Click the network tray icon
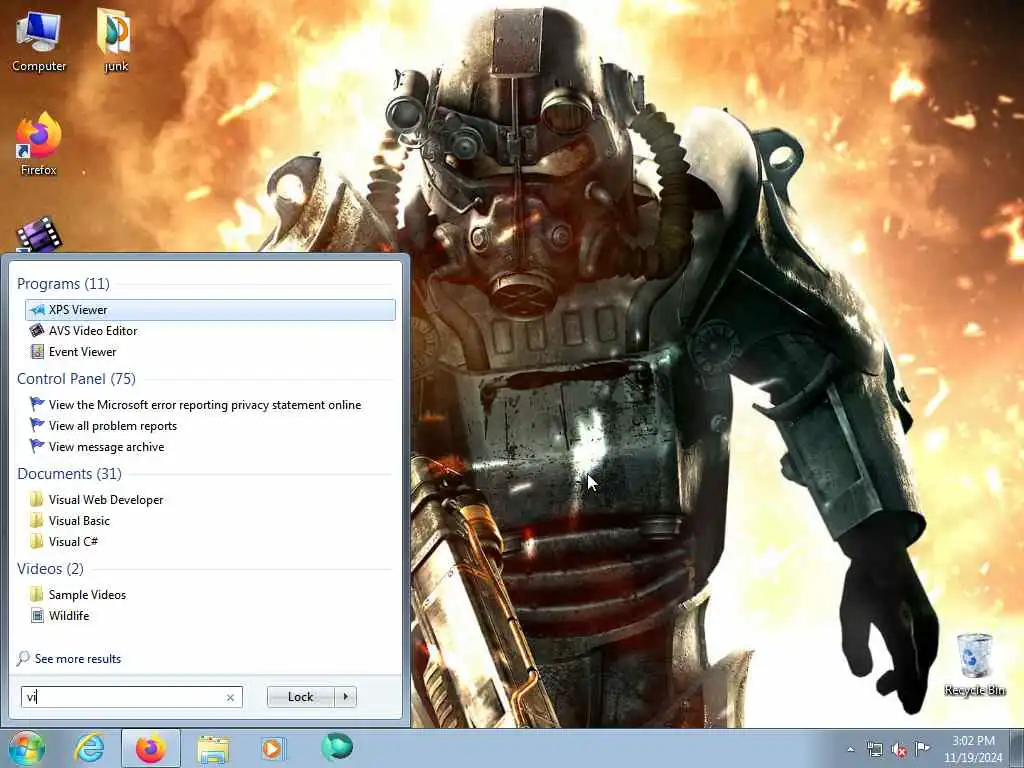The height and width of the screenshot is (768, 1024). tap(874, 749)
